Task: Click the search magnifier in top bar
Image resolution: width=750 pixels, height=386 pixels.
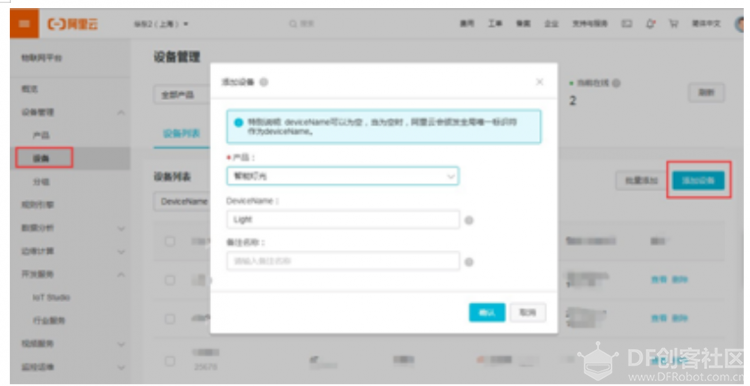Action: coord(293,23)
